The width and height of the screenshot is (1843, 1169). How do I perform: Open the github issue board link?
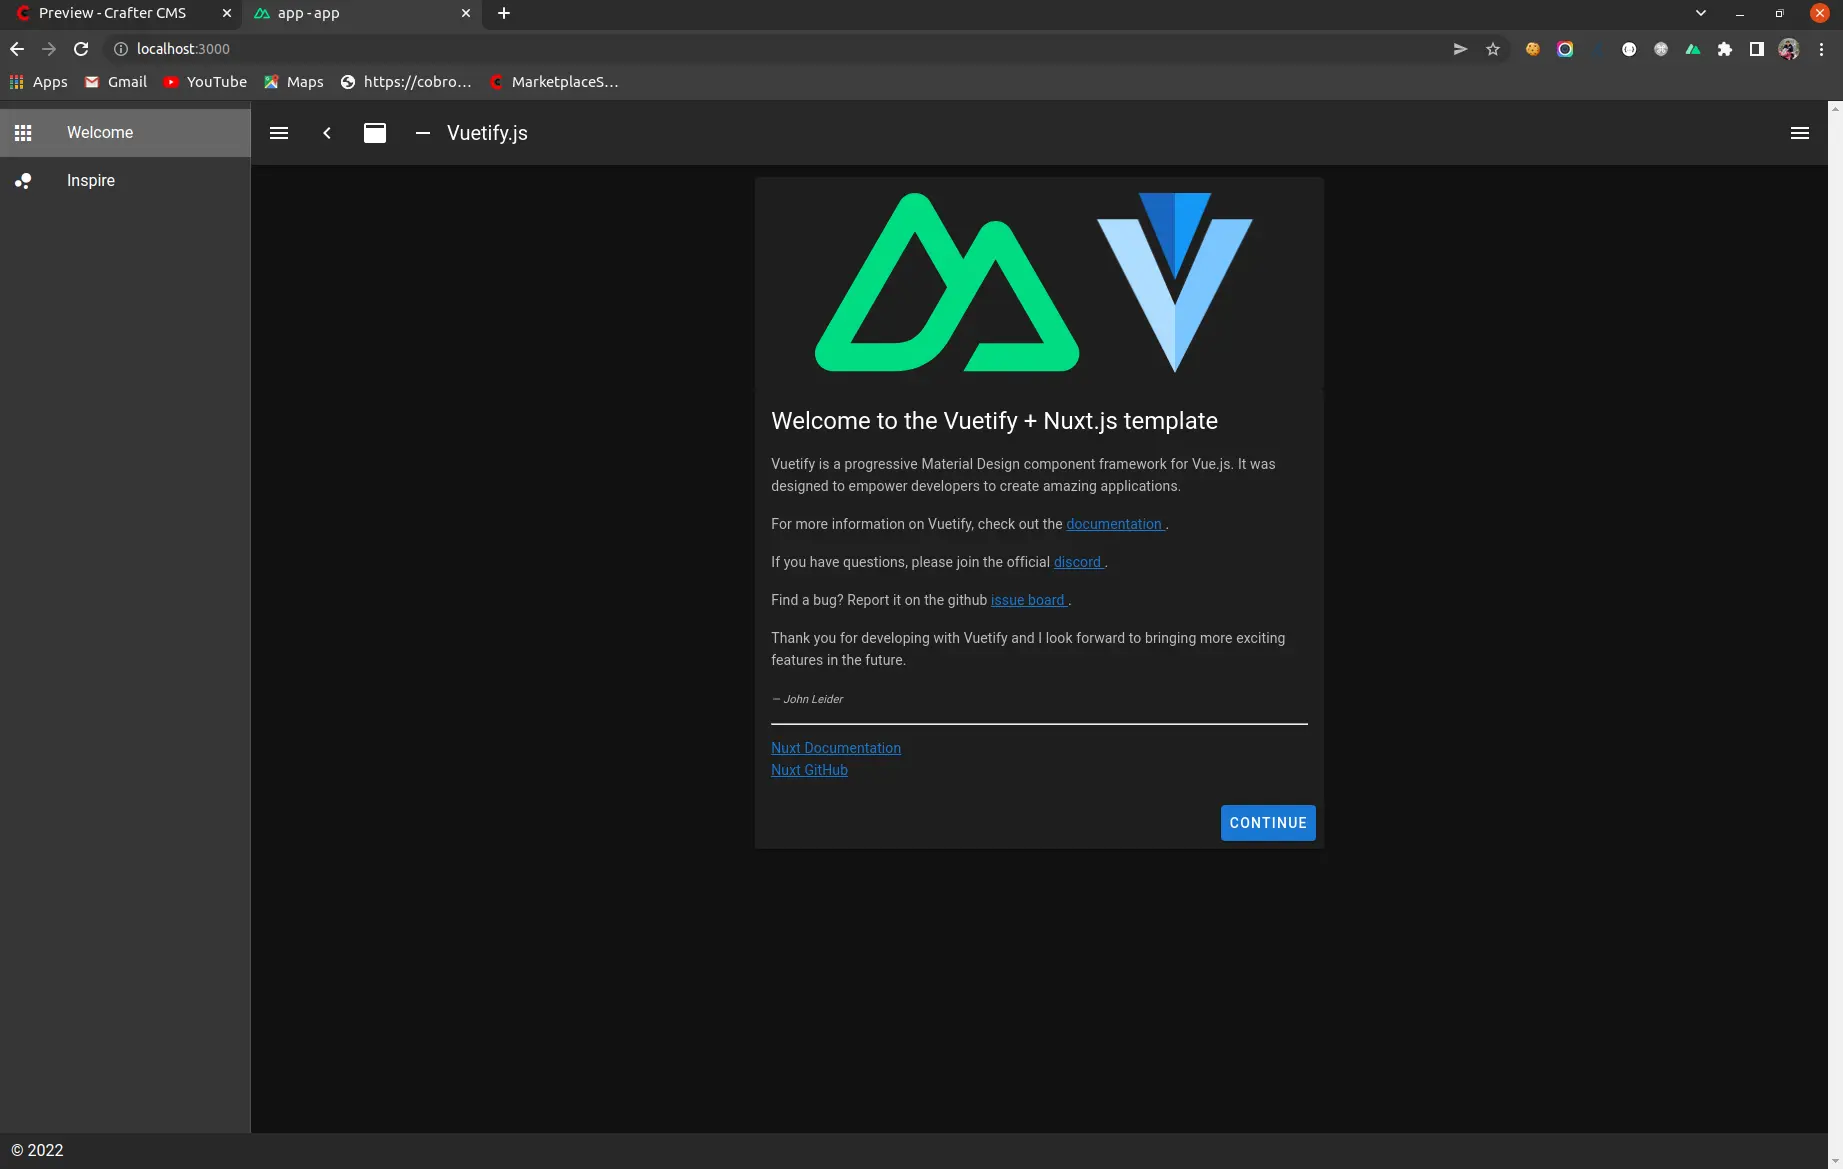[1028, 600]
